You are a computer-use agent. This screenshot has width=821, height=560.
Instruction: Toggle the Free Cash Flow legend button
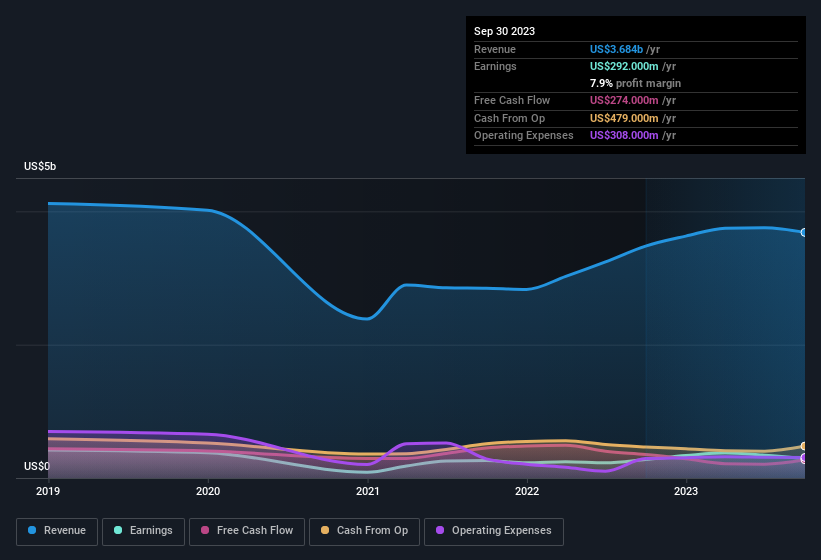[247, 532]
